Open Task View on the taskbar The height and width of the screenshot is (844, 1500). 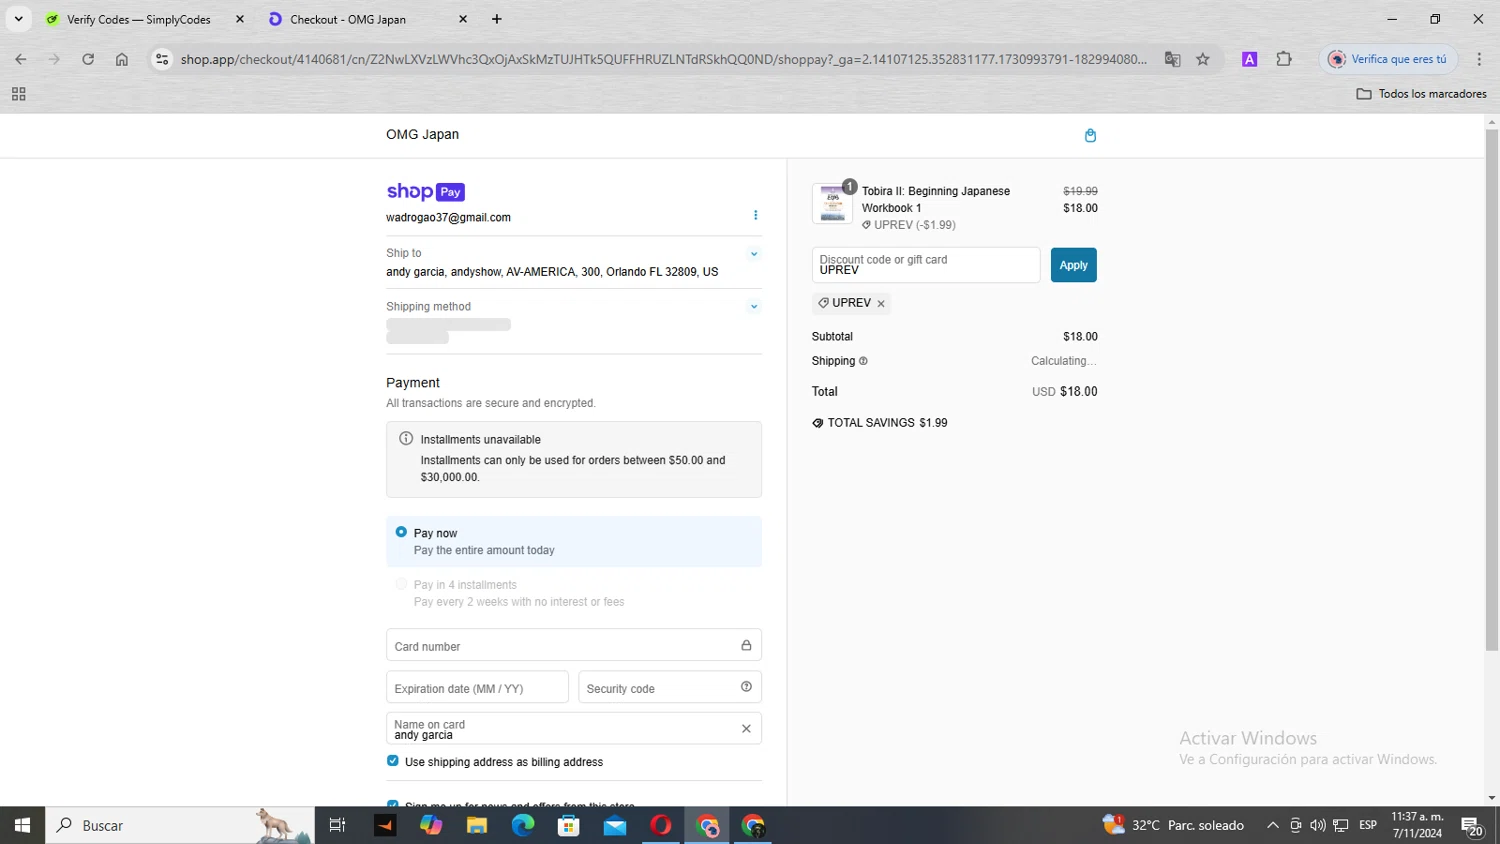point(337,825)
